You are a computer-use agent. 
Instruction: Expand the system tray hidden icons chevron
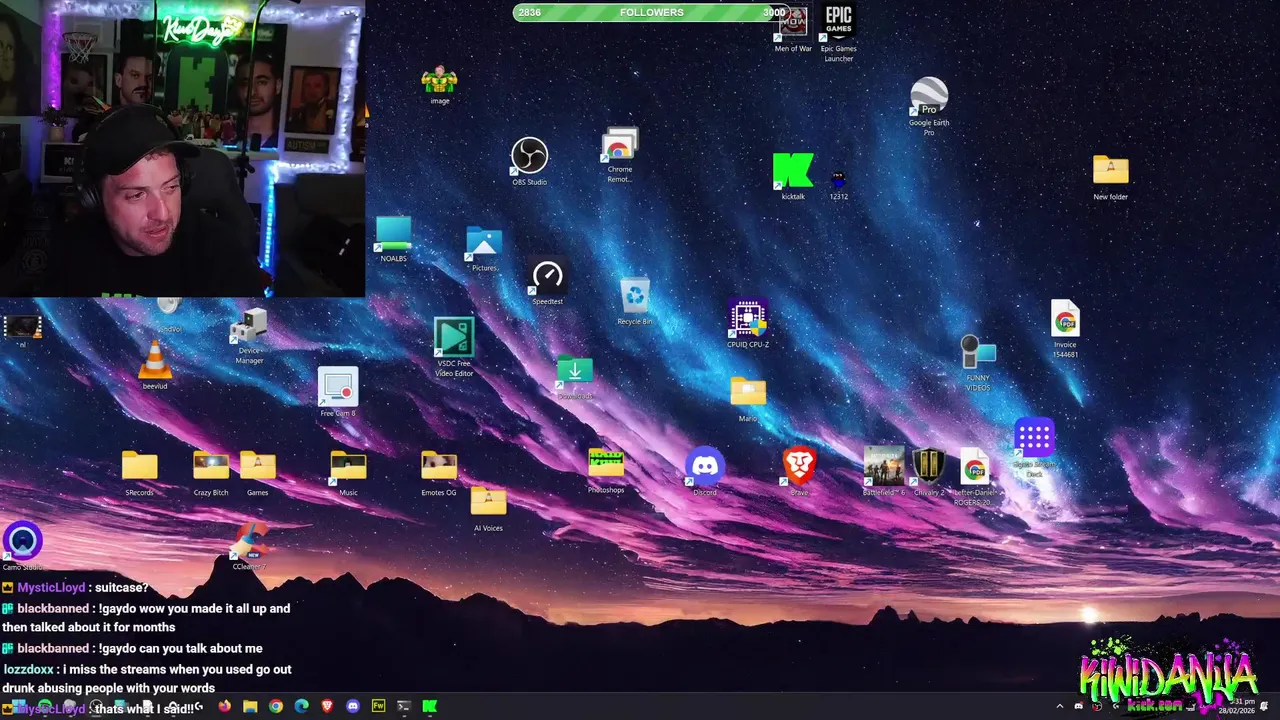(x=1060, y=707)
